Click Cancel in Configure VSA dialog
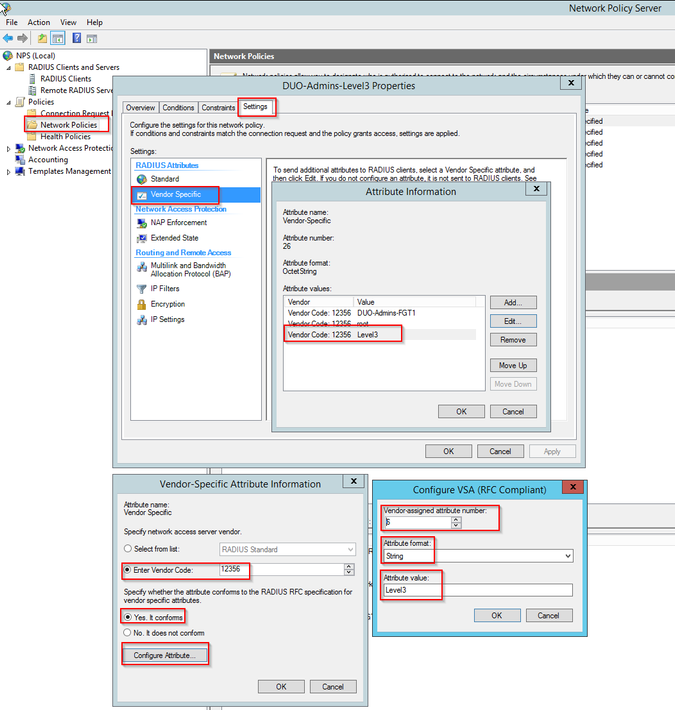This screenshot has width=675, height=710. click(549, 615)
